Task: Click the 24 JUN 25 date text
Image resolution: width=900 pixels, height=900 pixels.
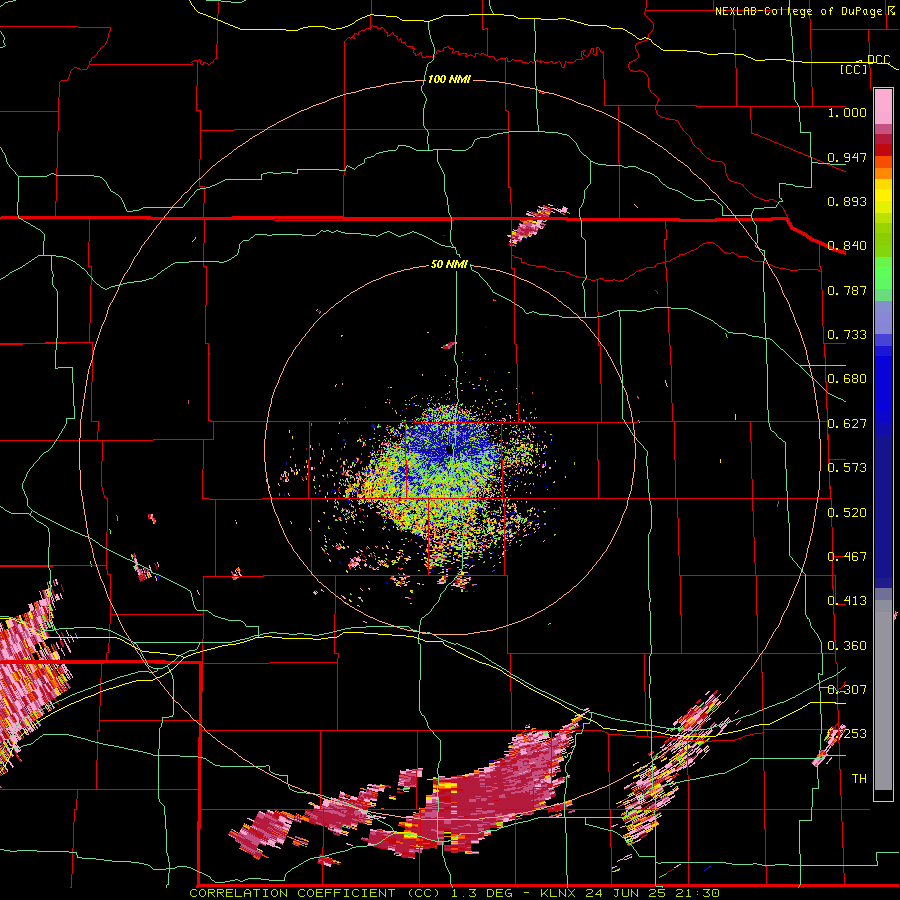Action: (x=626, y=893)
